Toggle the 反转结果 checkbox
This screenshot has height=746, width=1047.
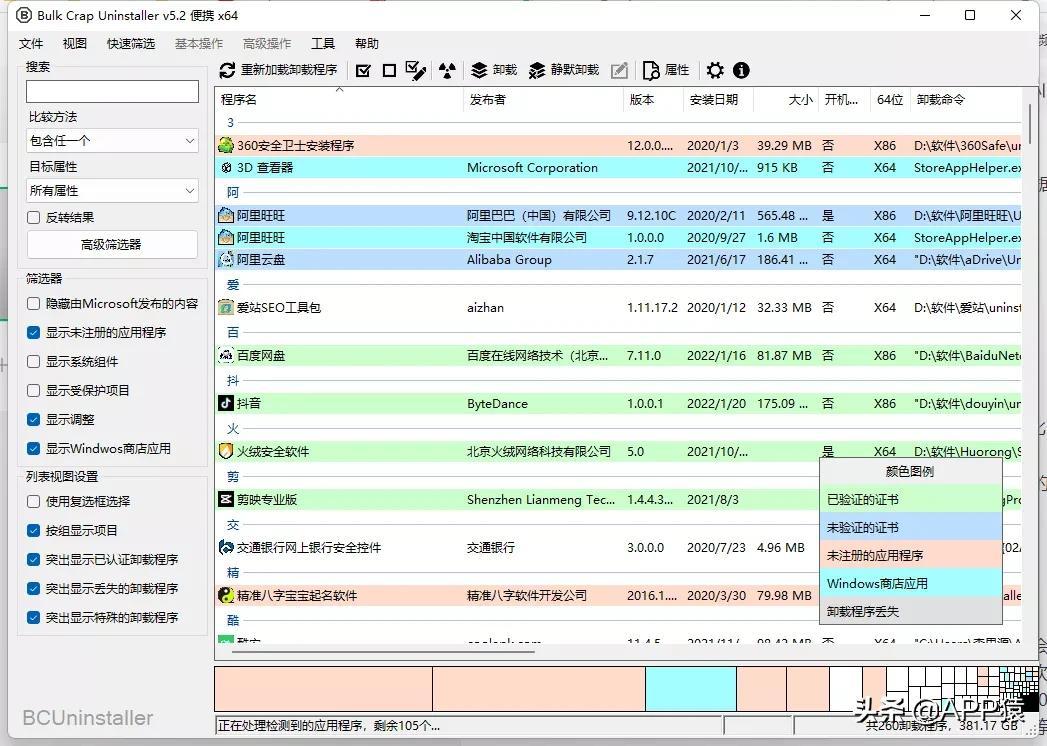[x=33, y=217]
